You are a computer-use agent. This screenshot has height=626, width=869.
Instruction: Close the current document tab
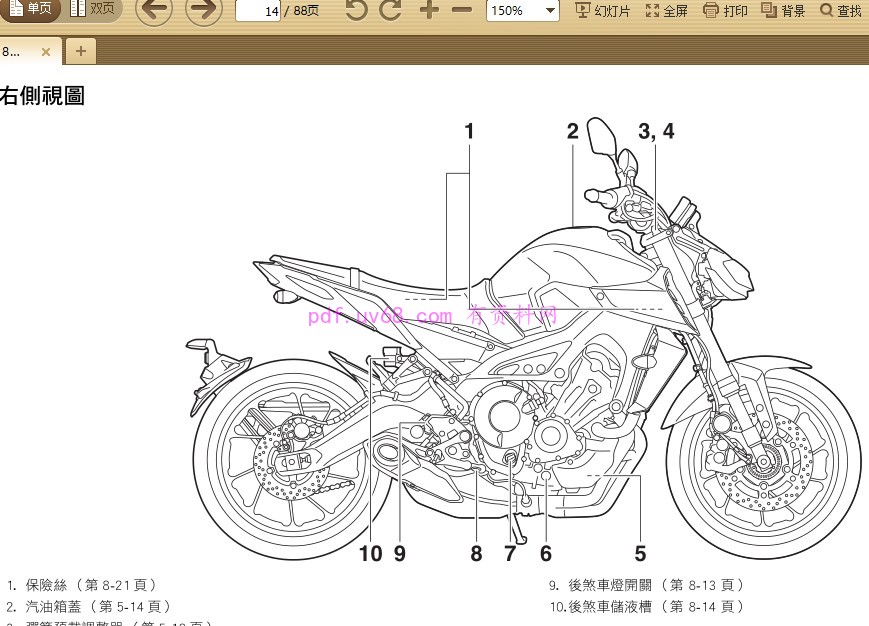46,51
